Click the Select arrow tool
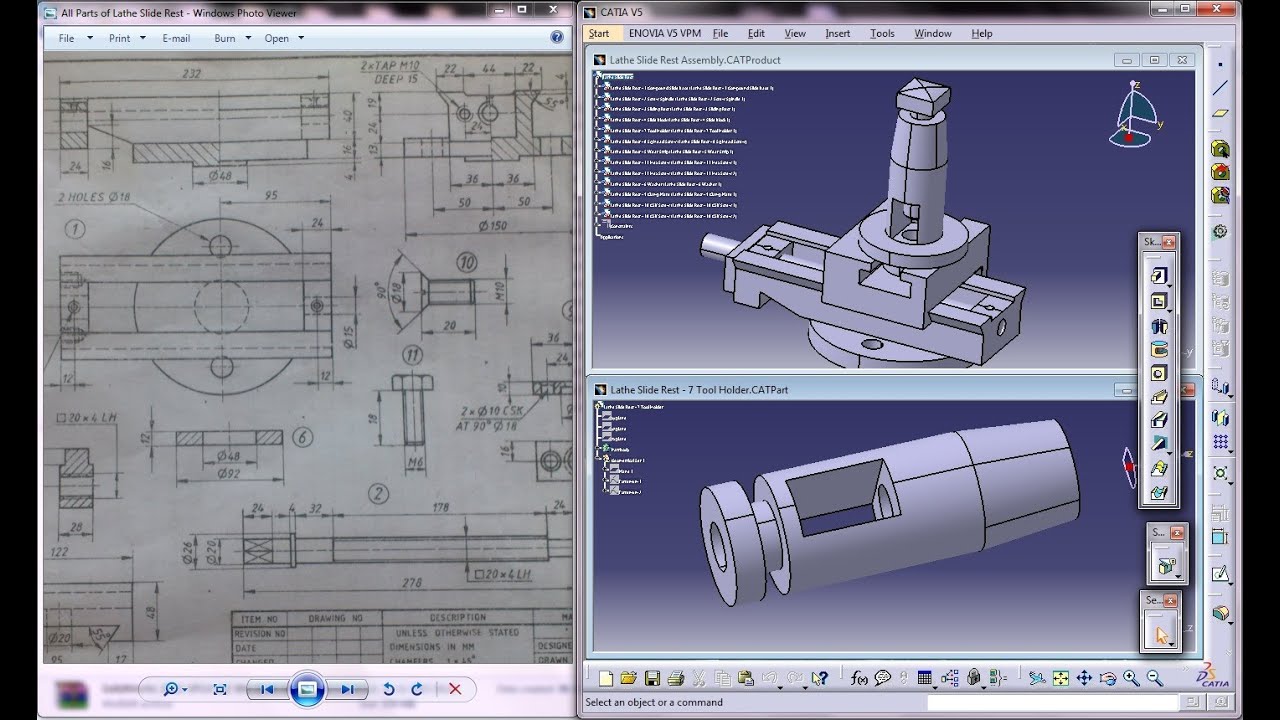1280x720 pixels. (x=1160, y=634)
